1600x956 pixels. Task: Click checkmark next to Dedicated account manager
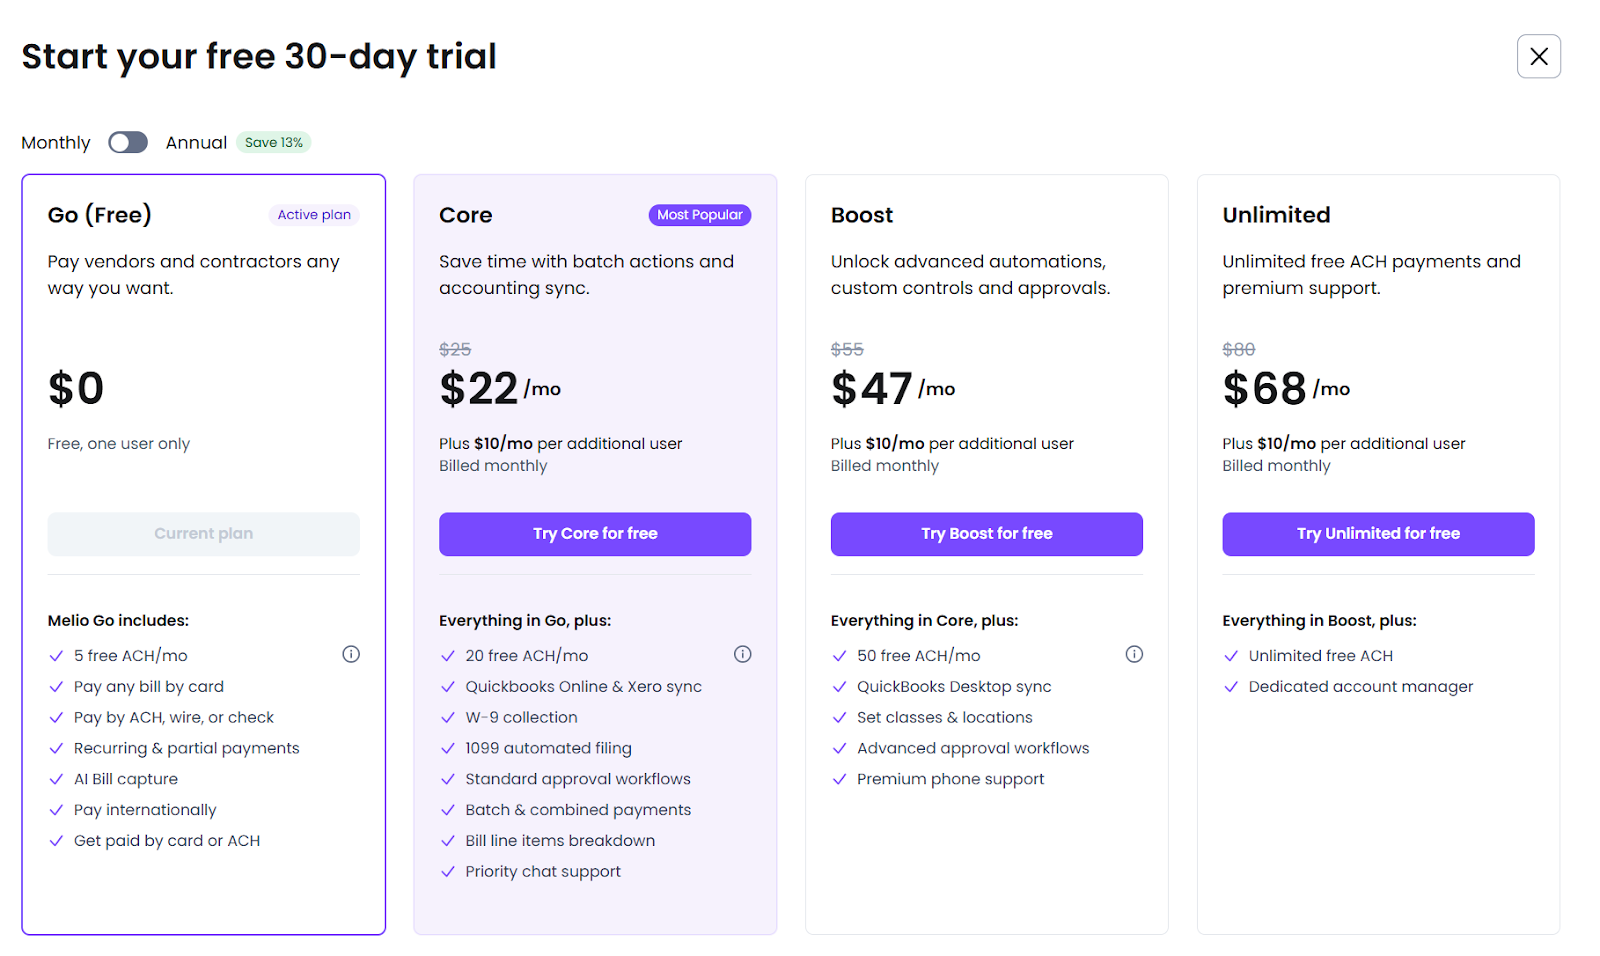pos(1231,687)
